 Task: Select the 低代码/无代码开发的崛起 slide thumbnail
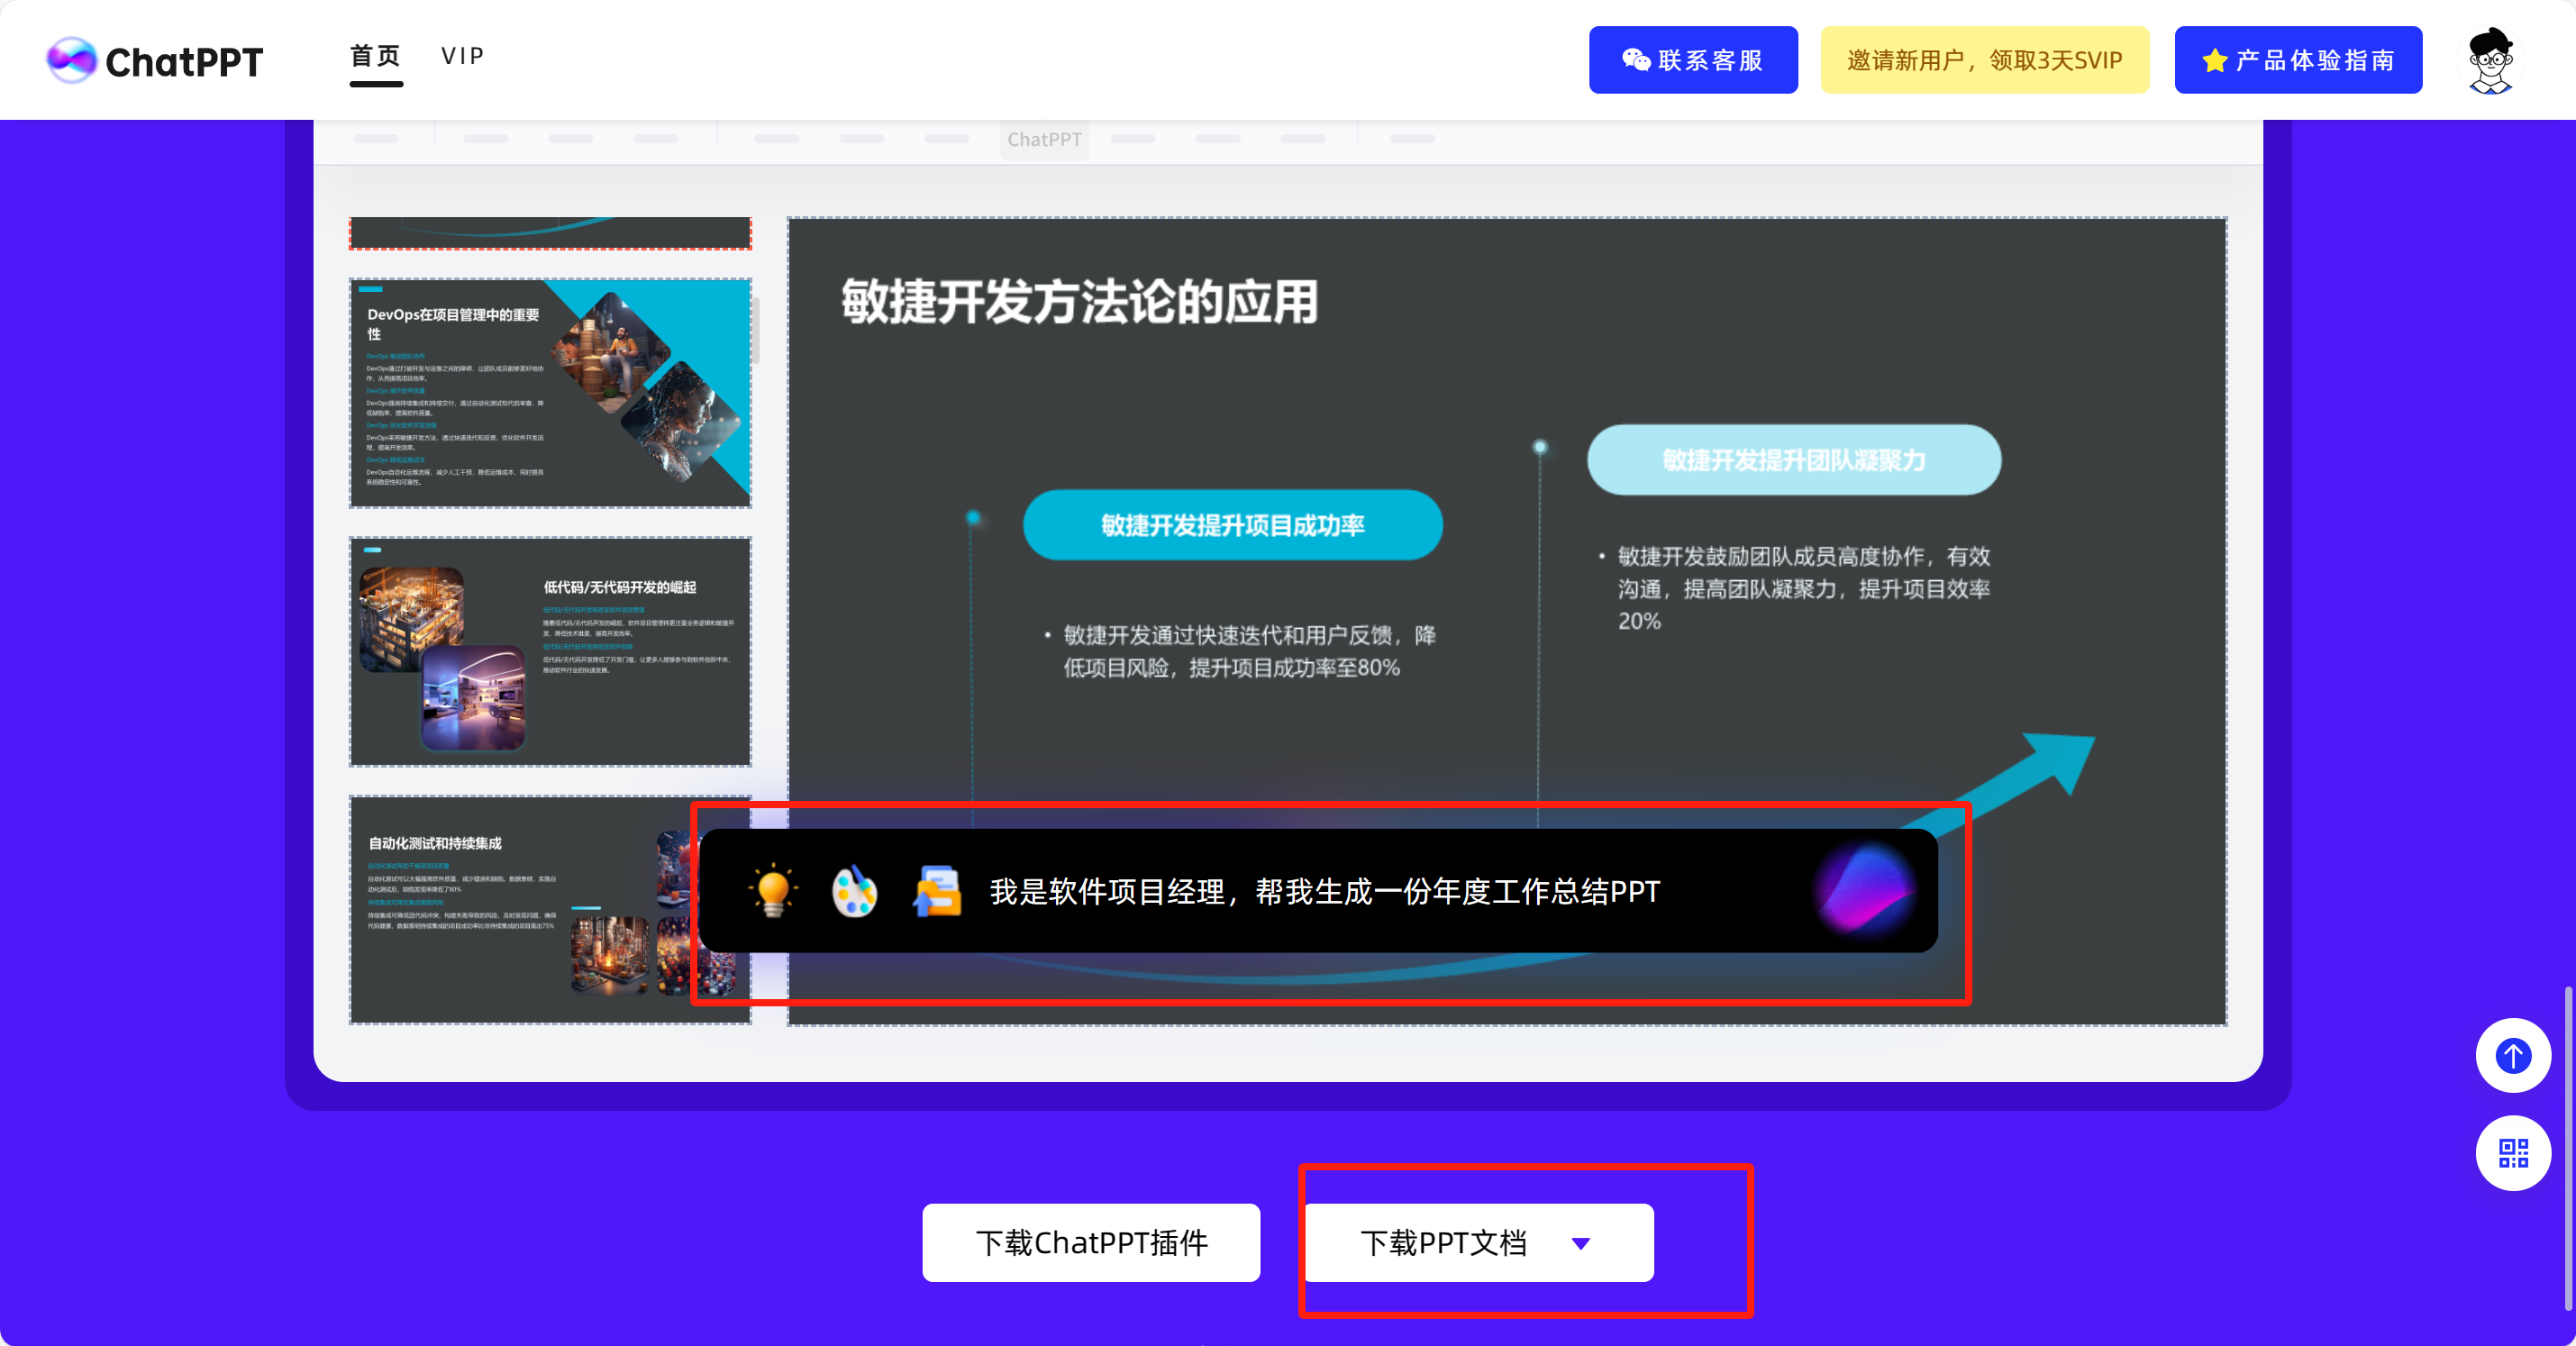550,651
